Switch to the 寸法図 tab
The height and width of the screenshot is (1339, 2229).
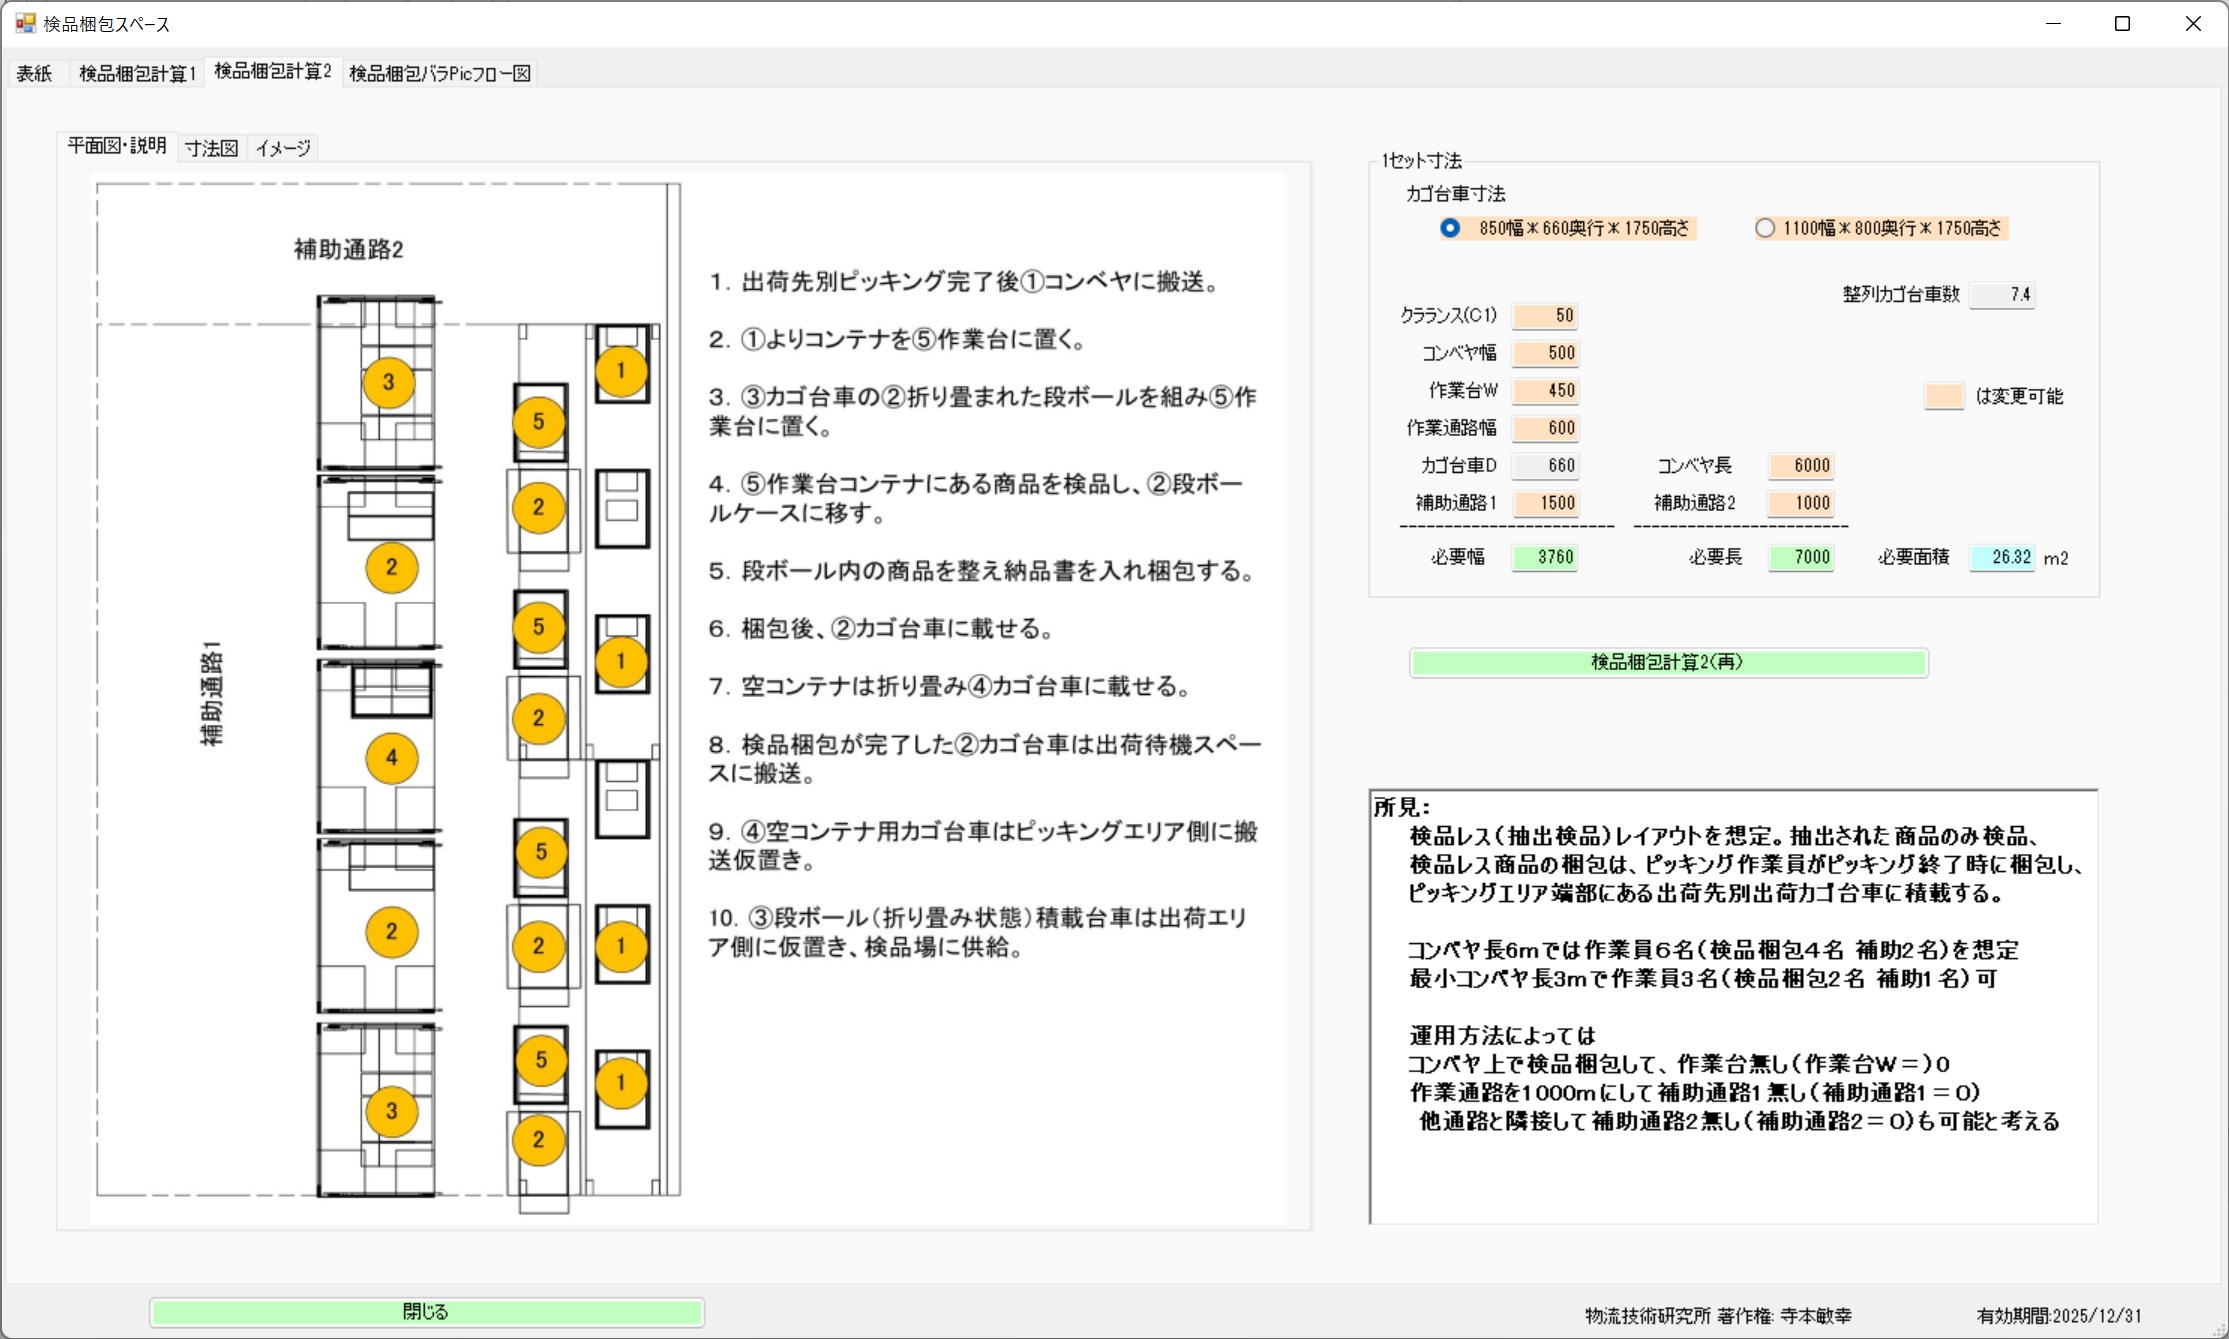pyautogui.click(x=211, y=148)
